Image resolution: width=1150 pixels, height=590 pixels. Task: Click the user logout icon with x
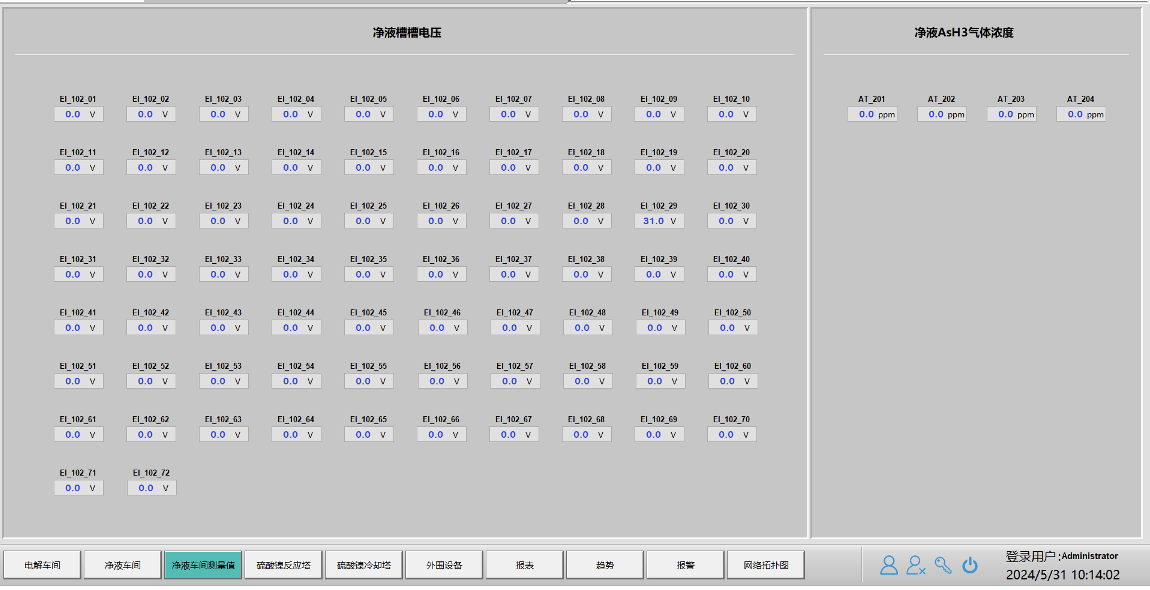click(915, 565)
